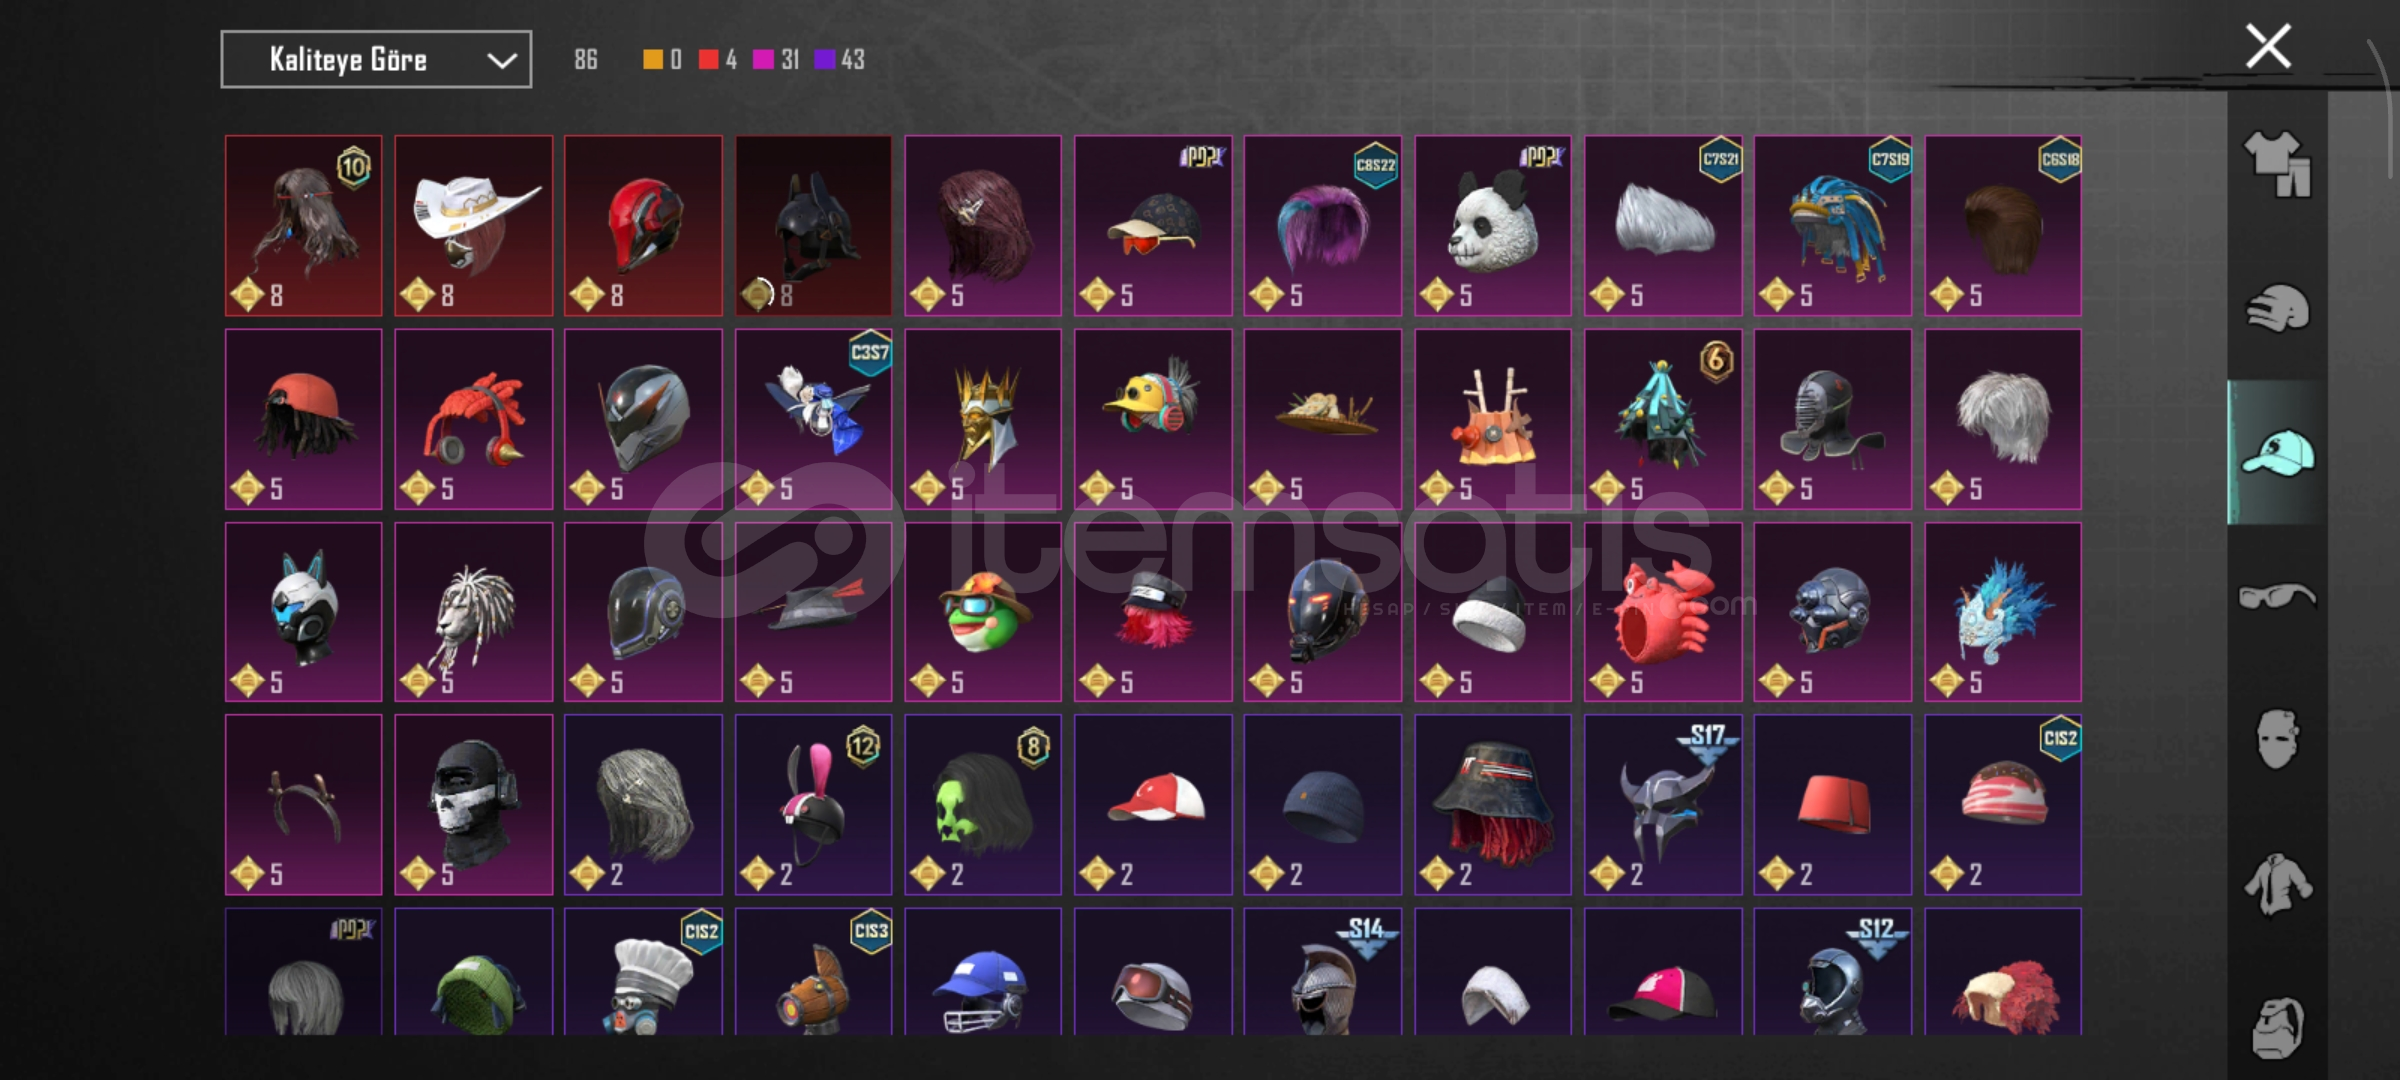The image size is (2400, 1080).
Task: Select the panda head item
Action: 1493,226
